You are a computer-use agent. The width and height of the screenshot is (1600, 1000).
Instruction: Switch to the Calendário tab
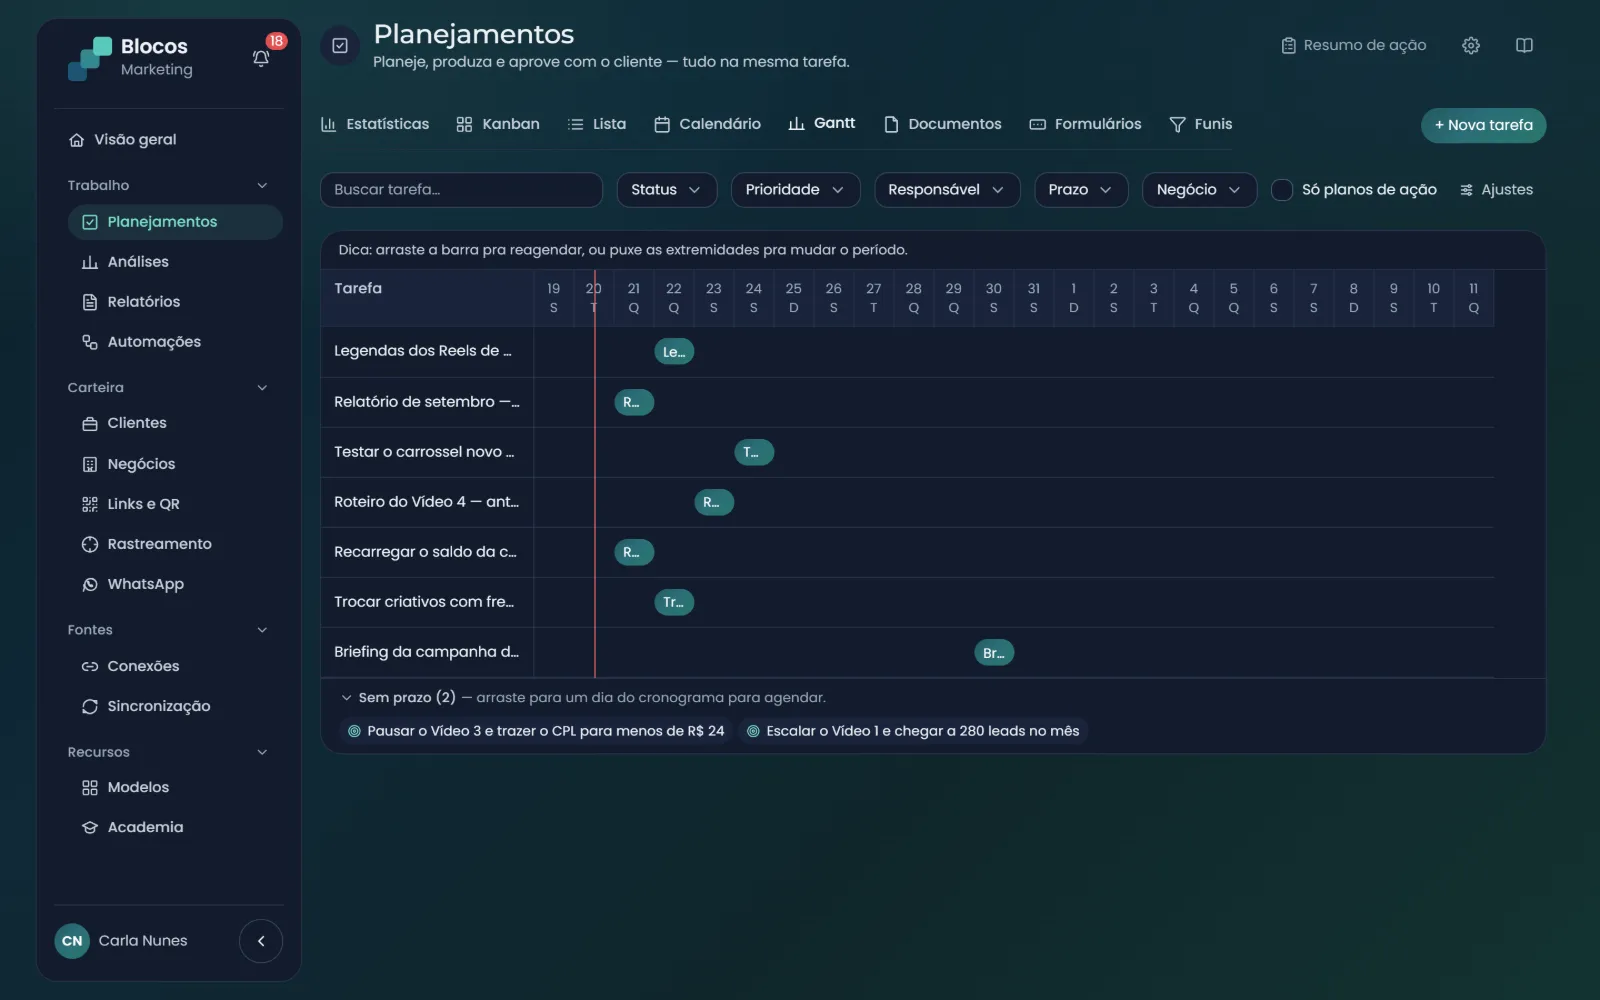point(707,124)
